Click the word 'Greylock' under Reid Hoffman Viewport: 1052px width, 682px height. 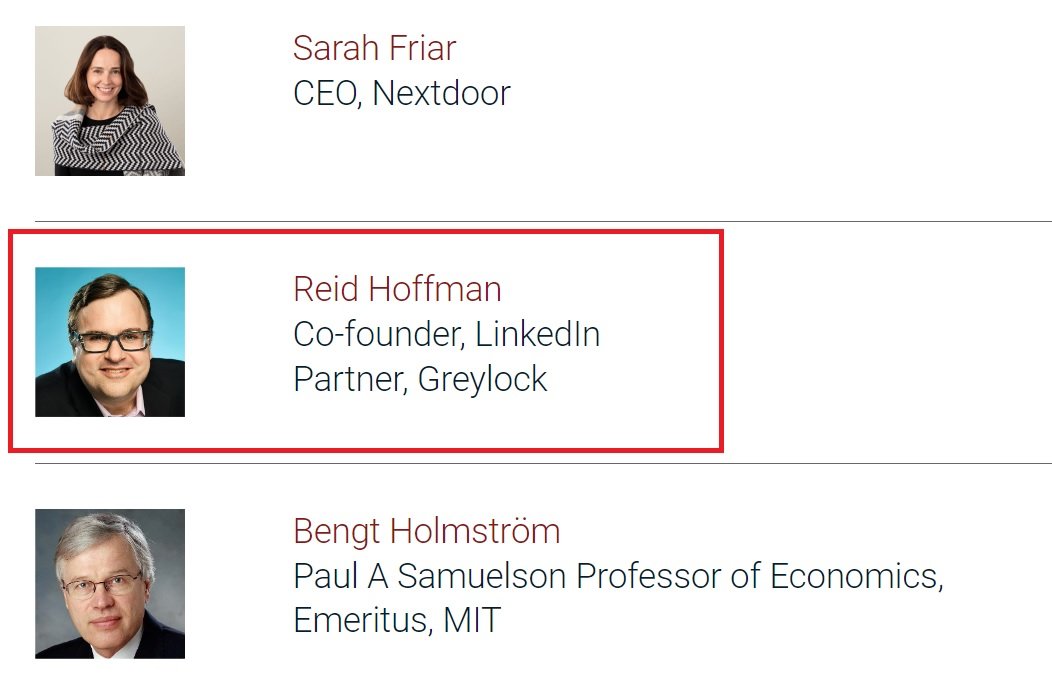click(x=483, y=379)
